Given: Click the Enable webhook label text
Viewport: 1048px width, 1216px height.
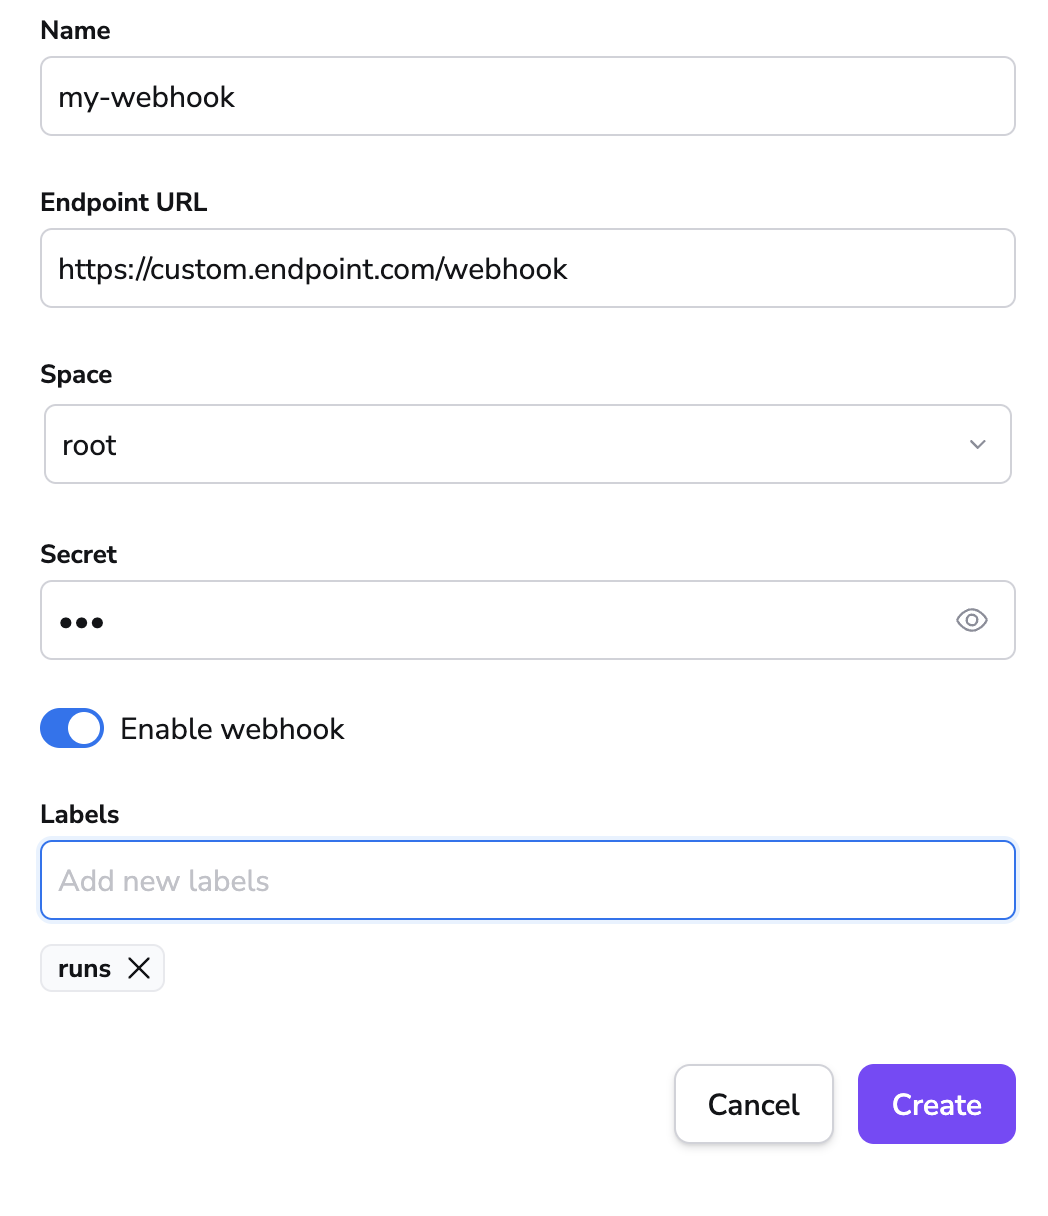Looking at the screenshot, I should pos(232,729).
